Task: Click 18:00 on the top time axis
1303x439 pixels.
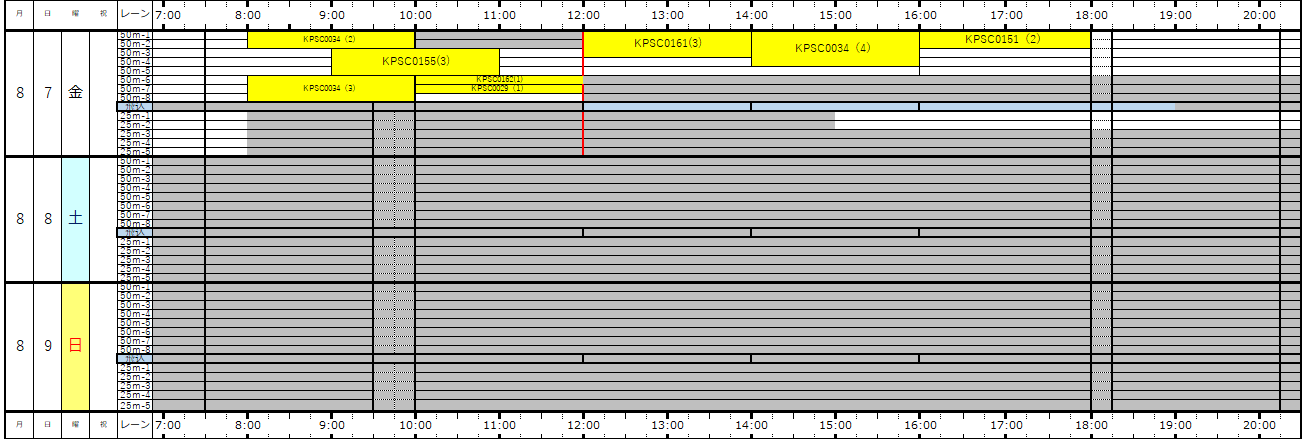Action: pos(1090,15)
